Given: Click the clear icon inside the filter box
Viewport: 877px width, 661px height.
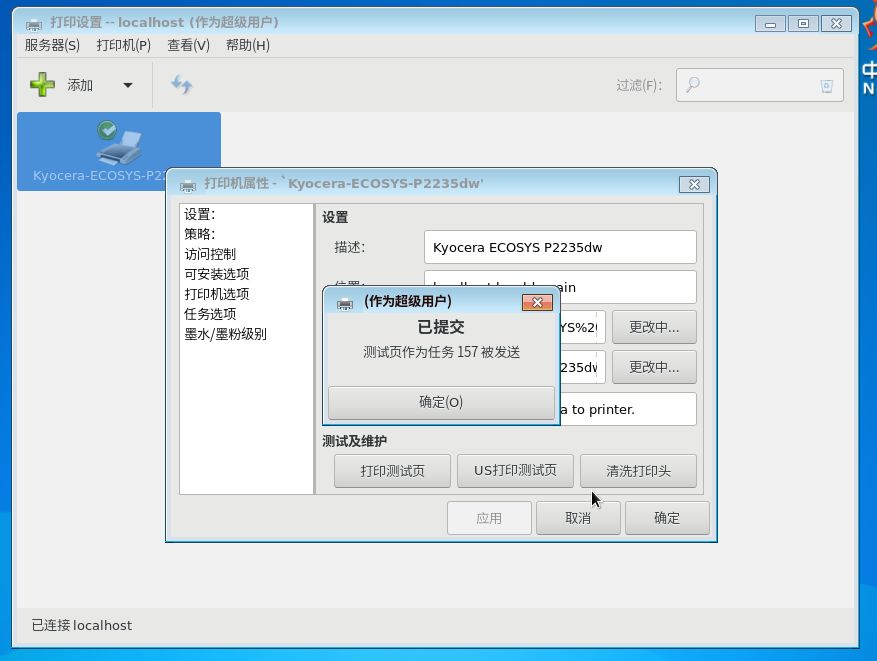Looking at the screenshot, I should click(x=827, y=85).
